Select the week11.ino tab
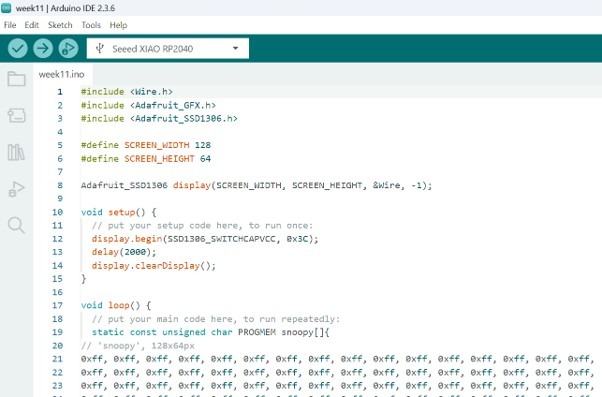 [x=61, y=74]
